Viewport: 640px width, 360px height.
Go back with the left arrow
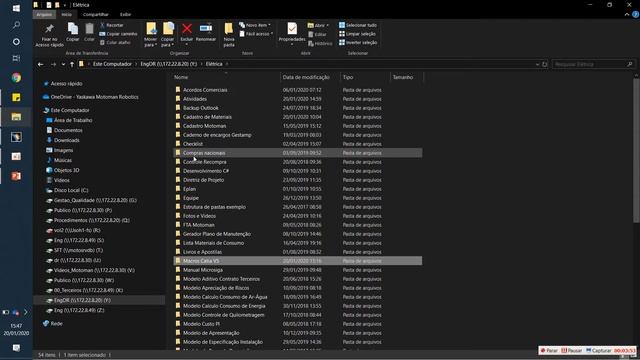click(40, 64)
